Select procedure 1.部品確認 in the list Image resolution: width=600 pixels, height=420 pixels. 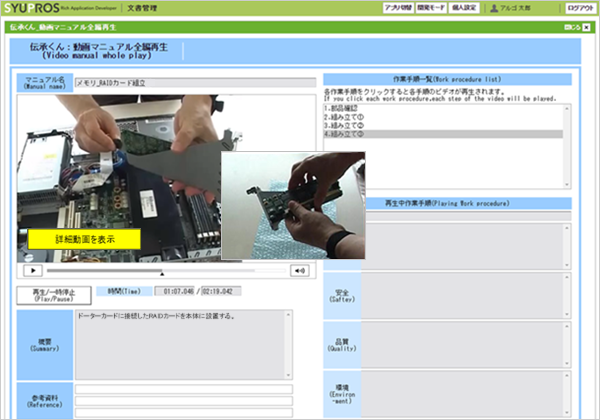pyautogui.click(x=443, y=109)
